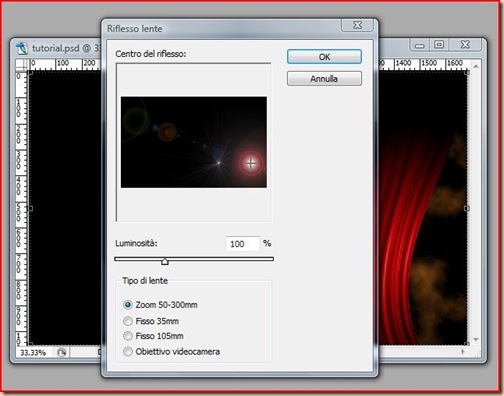Image resolution: width=504 pixels, height=396 pixels.
Task: Click the status bar icon beside the zoom percentage
Action: [x=62, y=352]
